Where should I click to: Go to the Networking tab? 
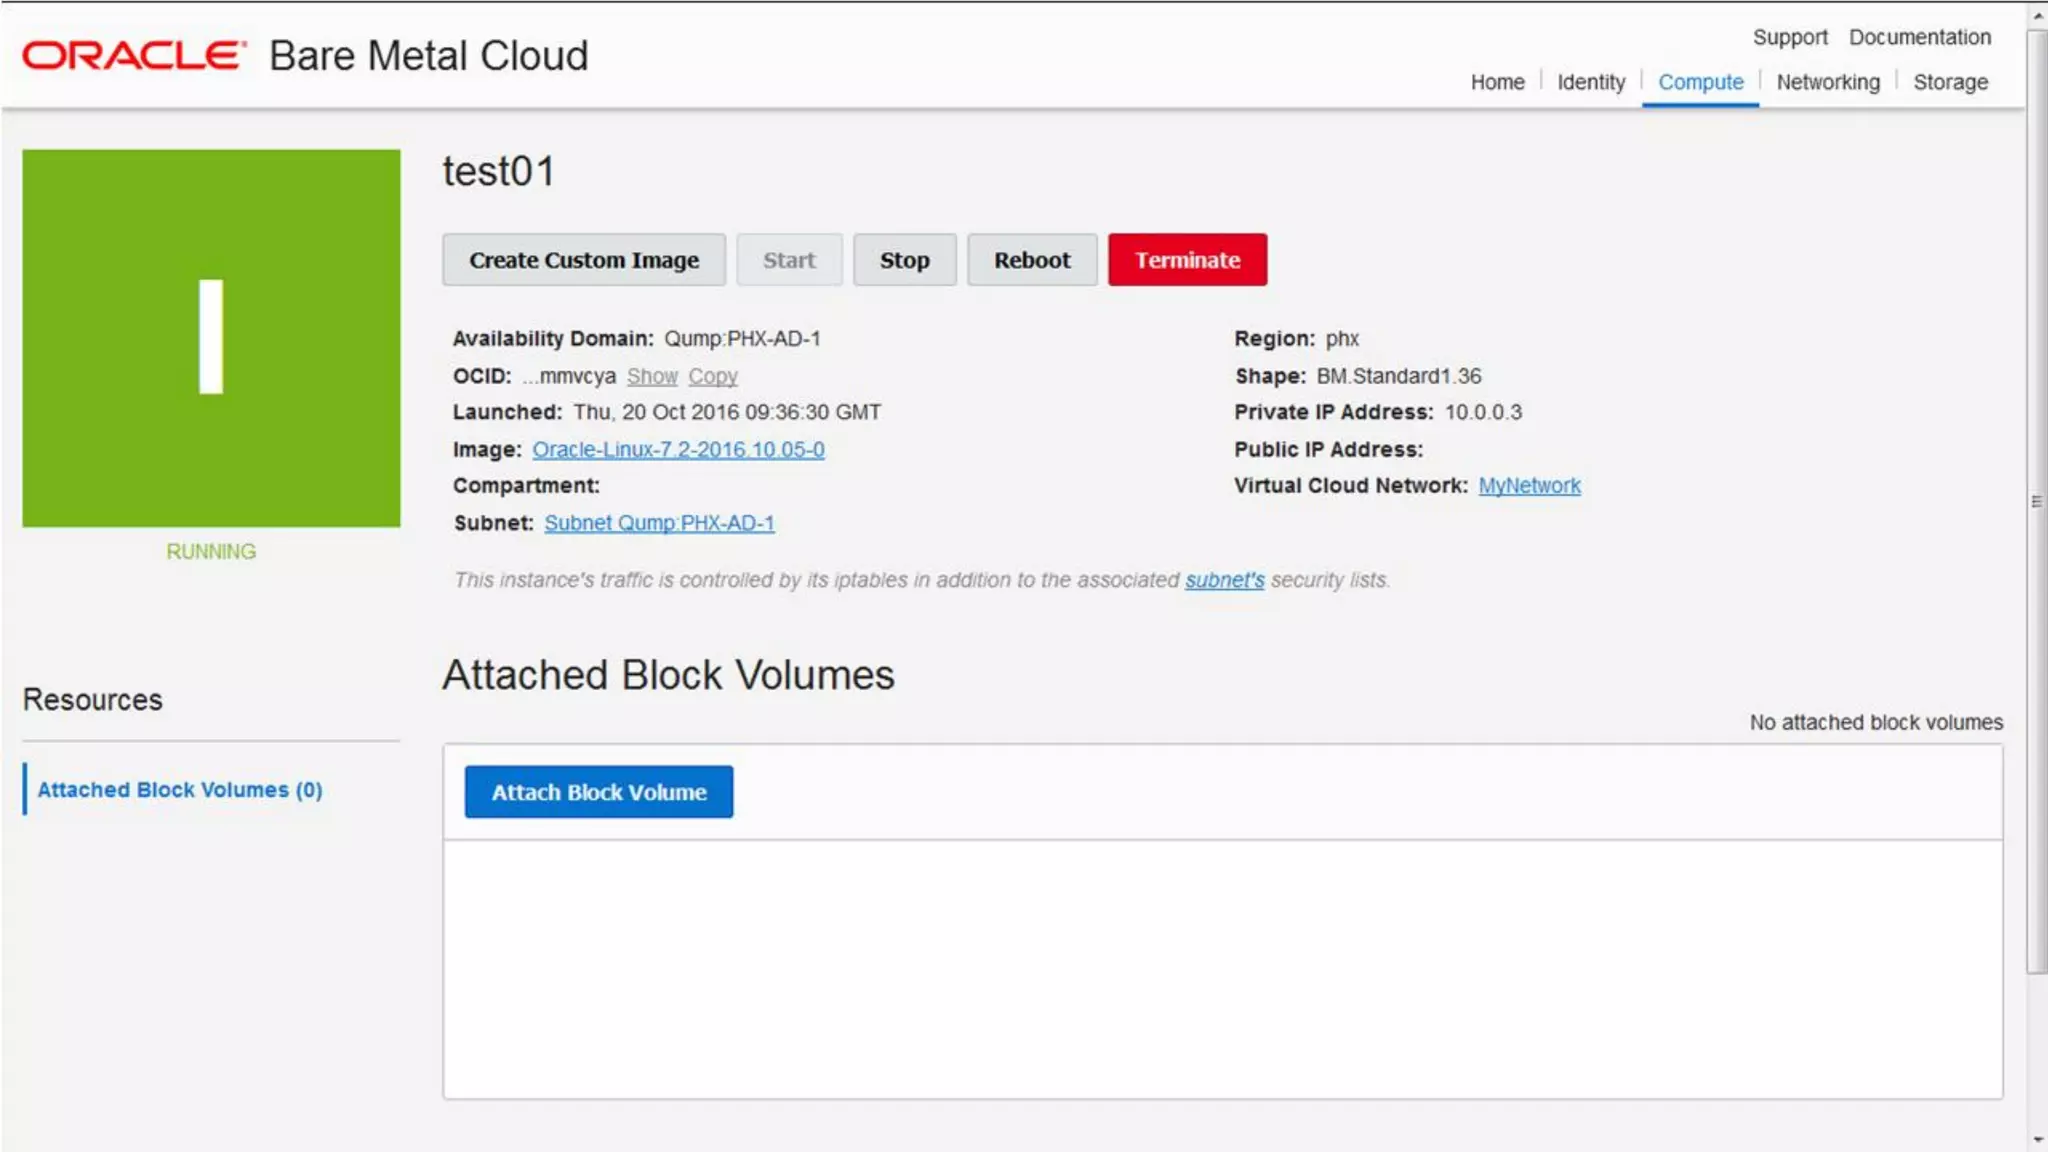point(1828,82)
